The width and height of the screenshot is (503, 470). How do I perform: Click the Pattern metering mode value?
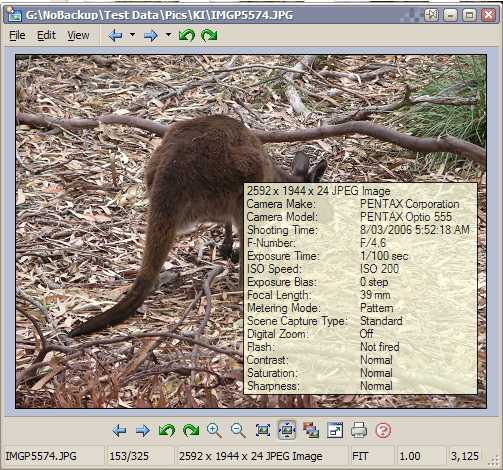[377, 308]
